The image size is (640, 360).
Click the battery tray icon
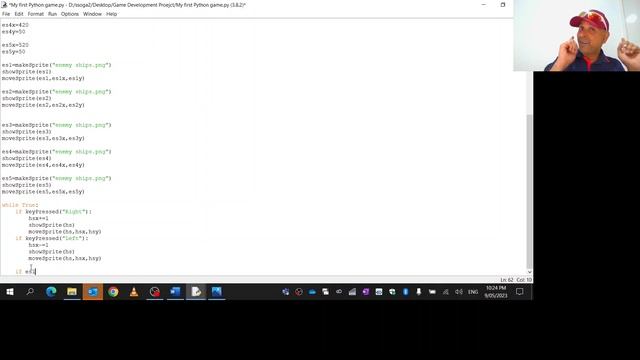(432, 291)
